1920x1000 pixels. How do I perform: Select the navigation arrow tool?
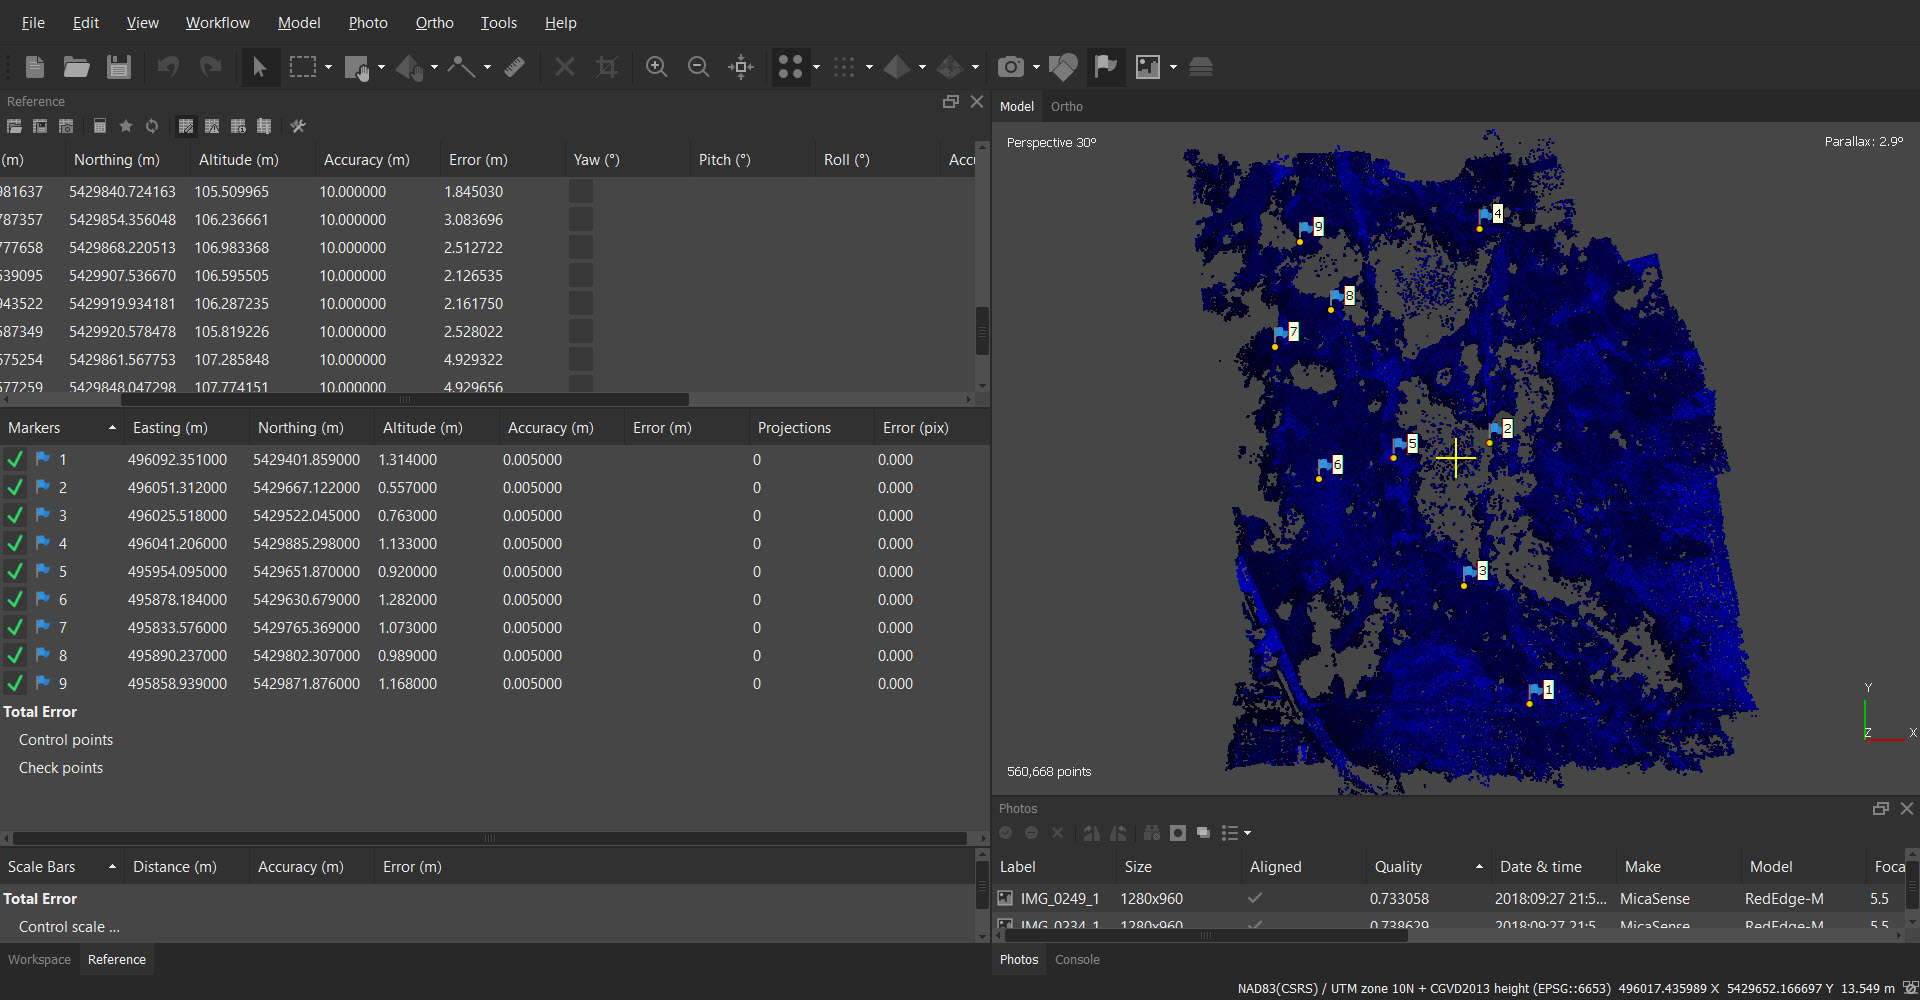(261, 68)
